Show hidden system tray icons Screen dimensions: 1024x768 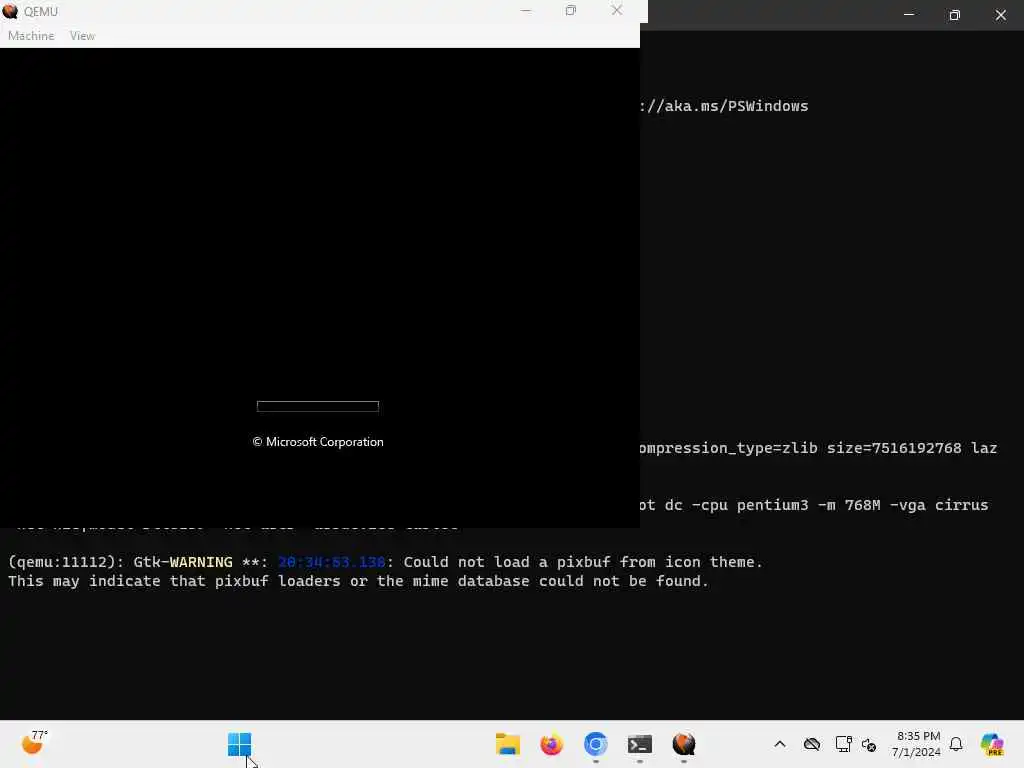(780, 744)
